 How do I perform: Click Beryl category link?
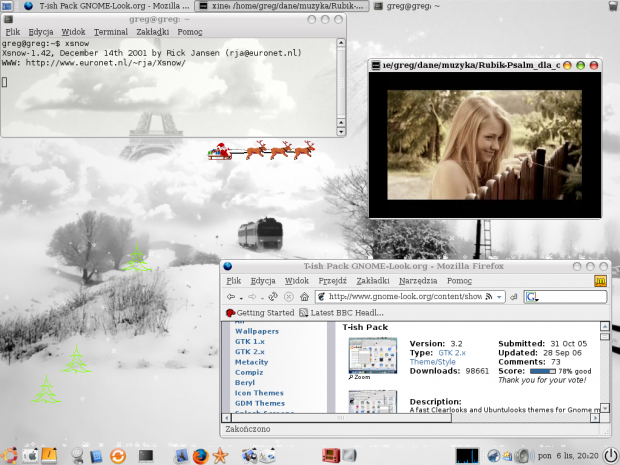245,383
